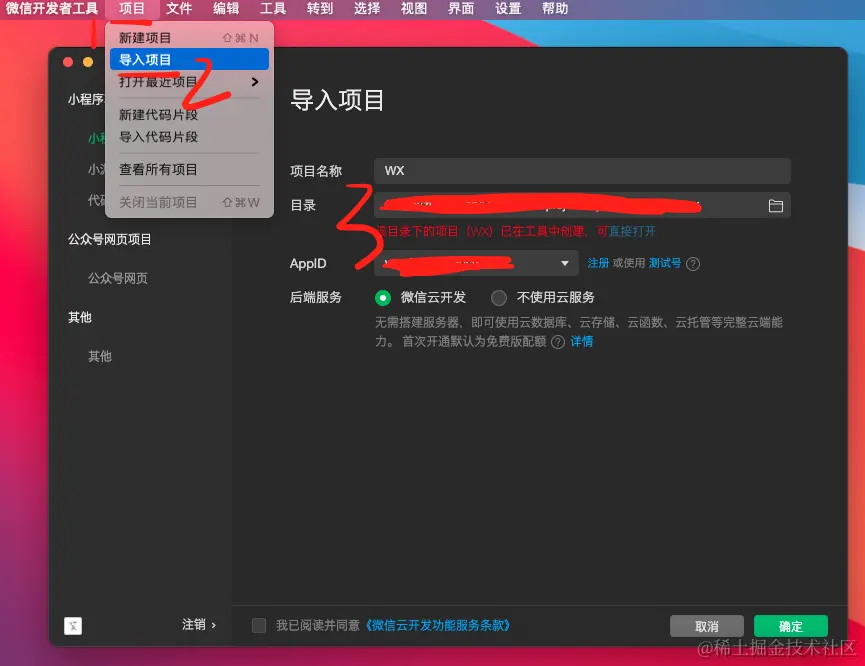Click help icon next to 测试号
Image resolution: width=865 pixels, height=666 pixels.
click(693, 264)
